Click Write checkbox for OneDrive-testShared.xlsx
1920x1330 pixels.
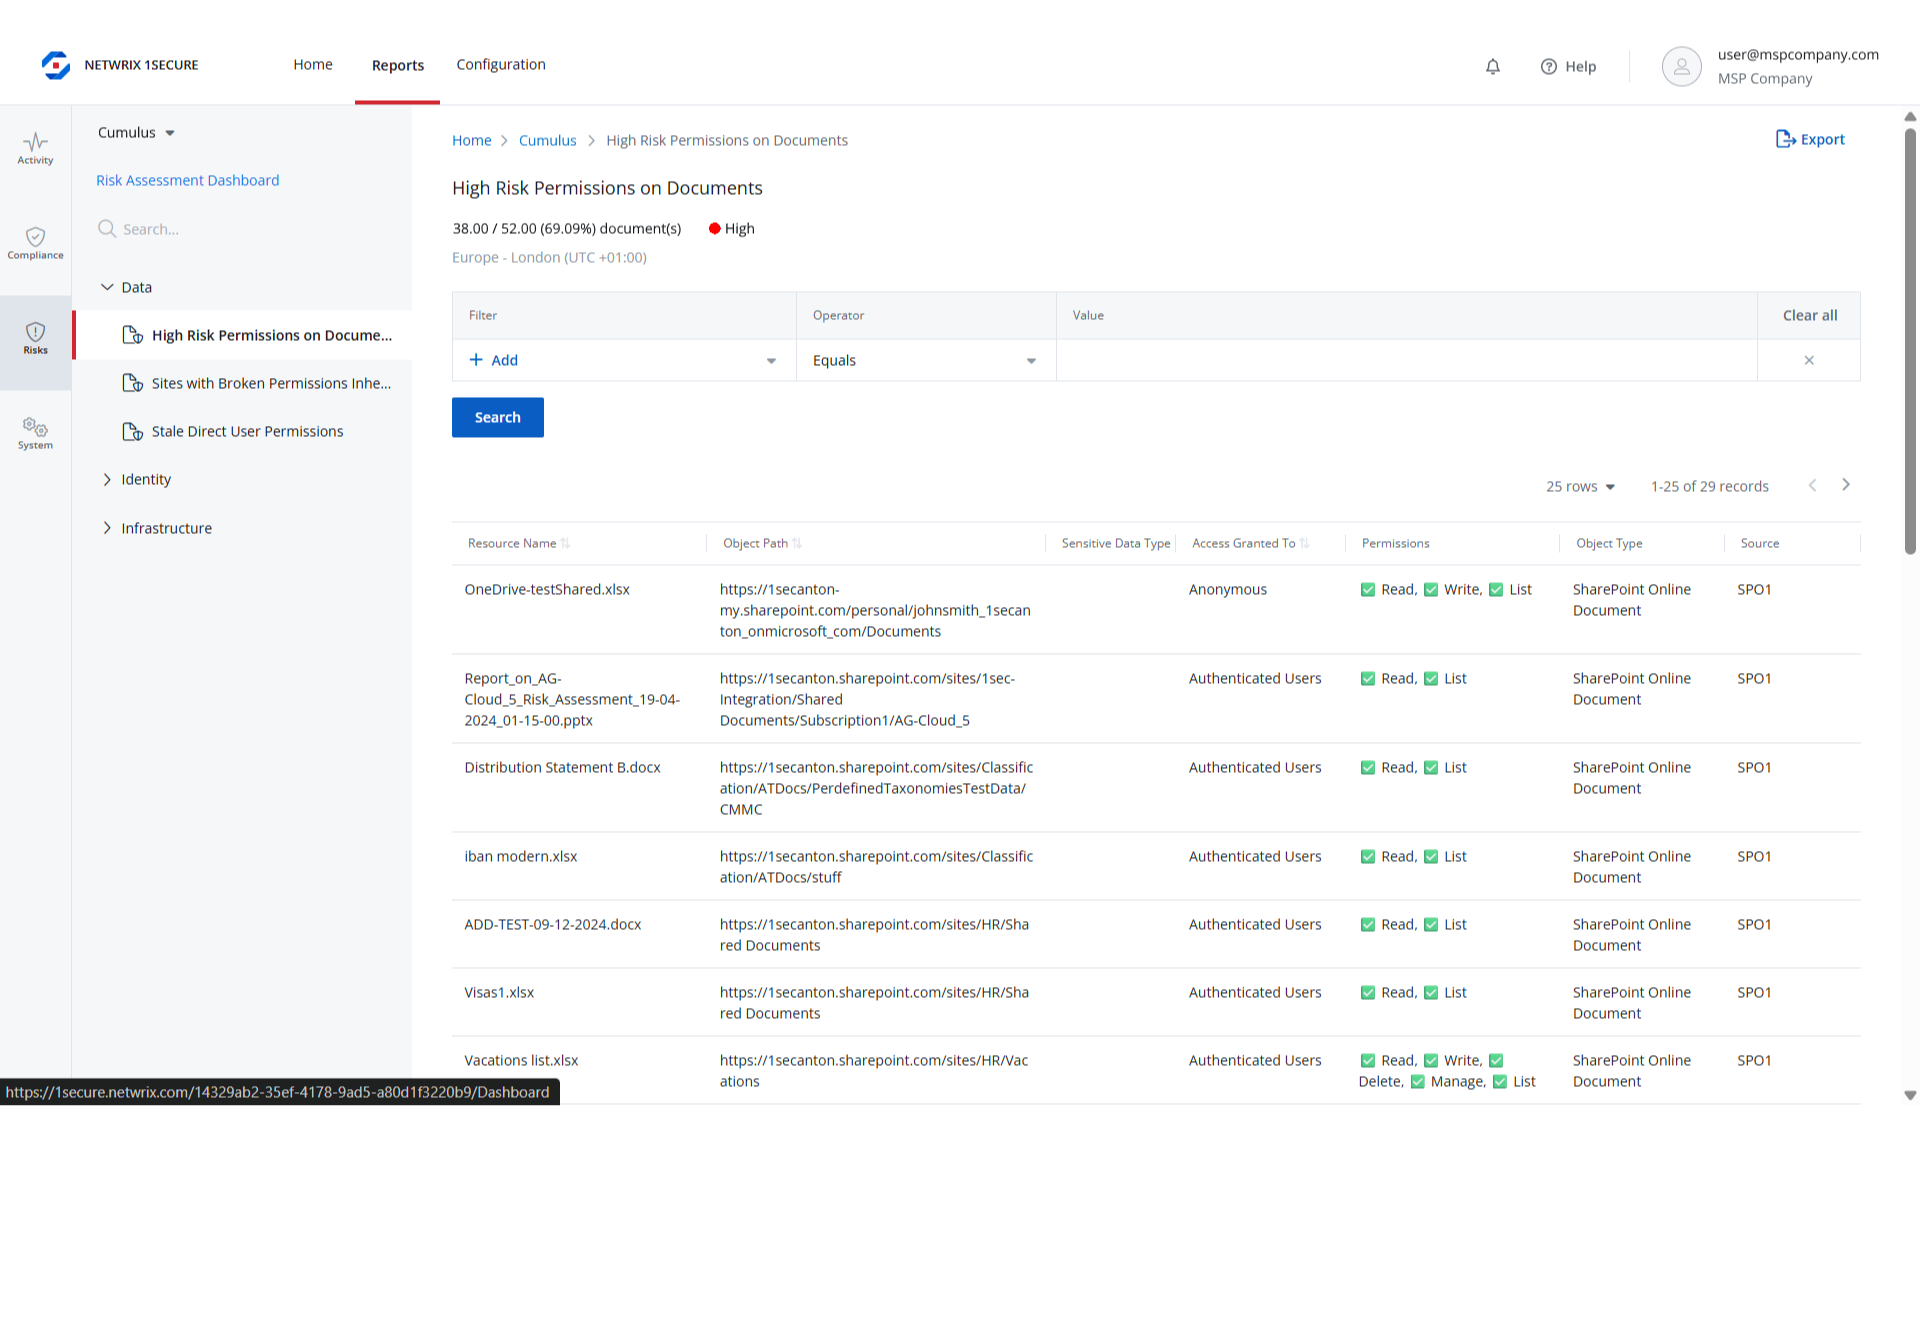1430,589
